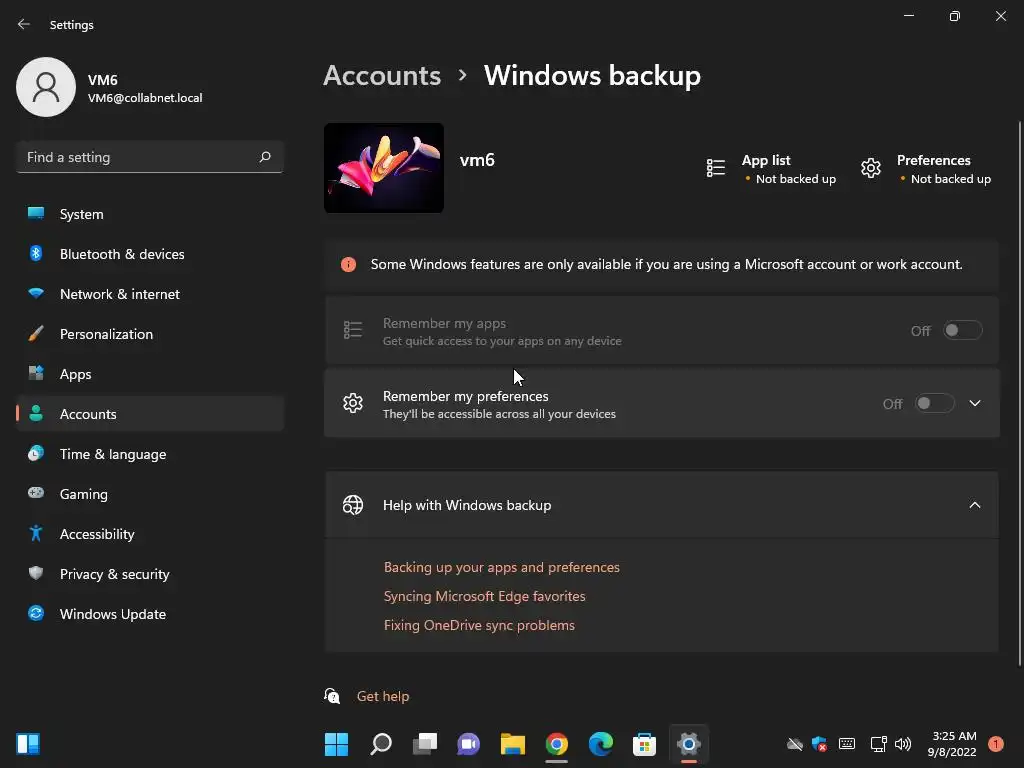The height and width of the screenshot is (768, 1024).
Task: Click the Windows Update sync icon
Action: [36, 613]
